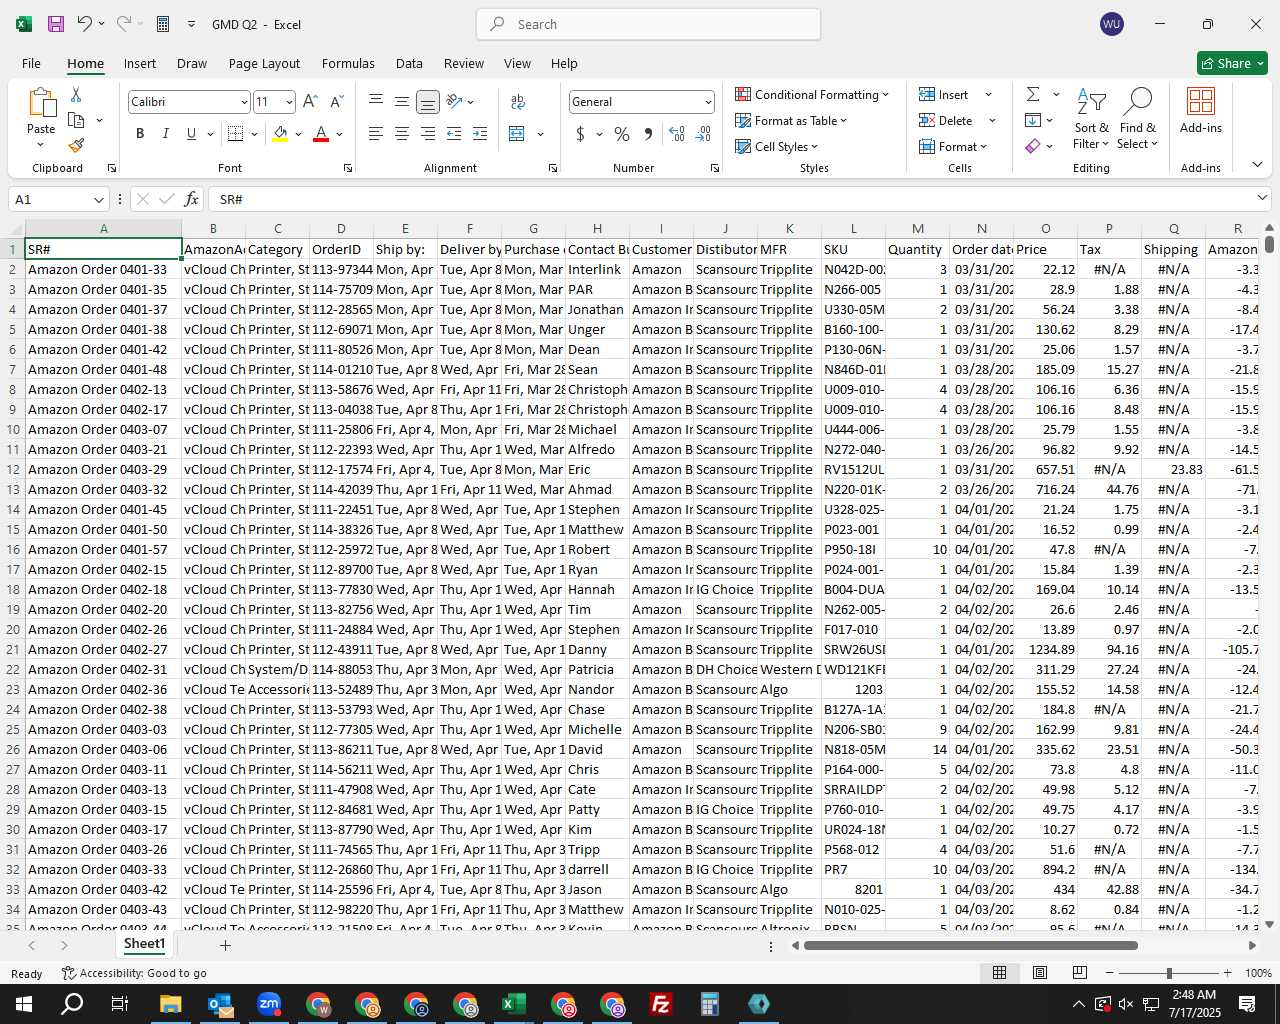Toggle Underline formatting
Screen dimensions: 1280x1024
(191, 134)
